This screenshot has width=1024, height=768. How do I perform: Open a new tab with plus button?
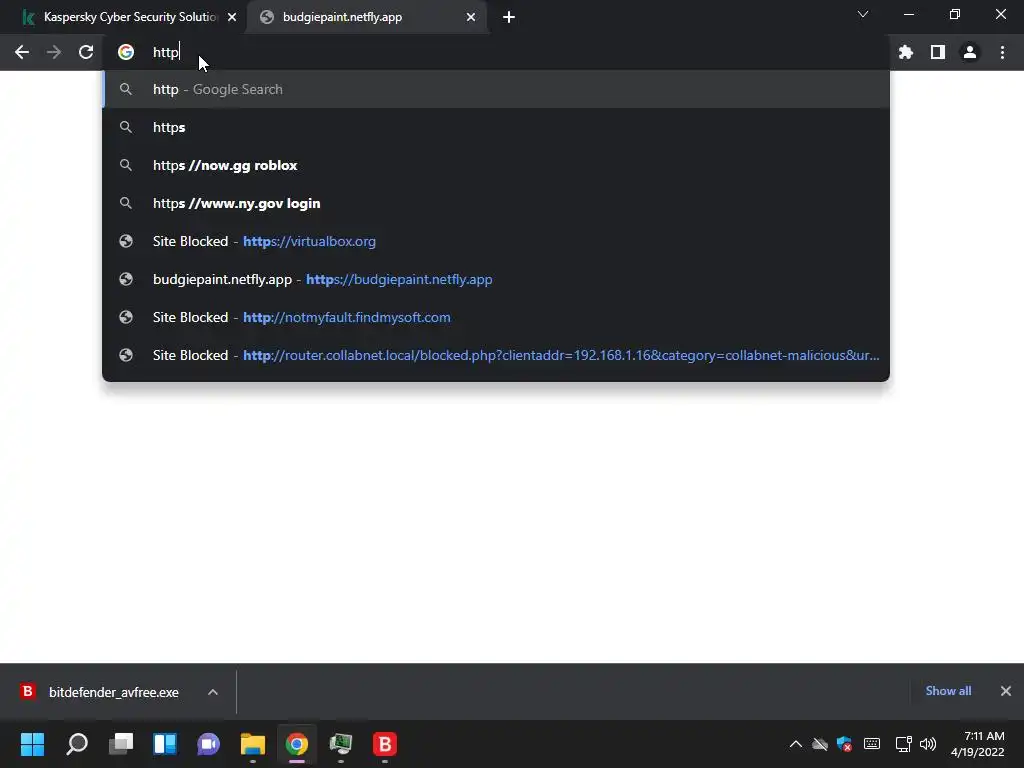coord(509,17)
